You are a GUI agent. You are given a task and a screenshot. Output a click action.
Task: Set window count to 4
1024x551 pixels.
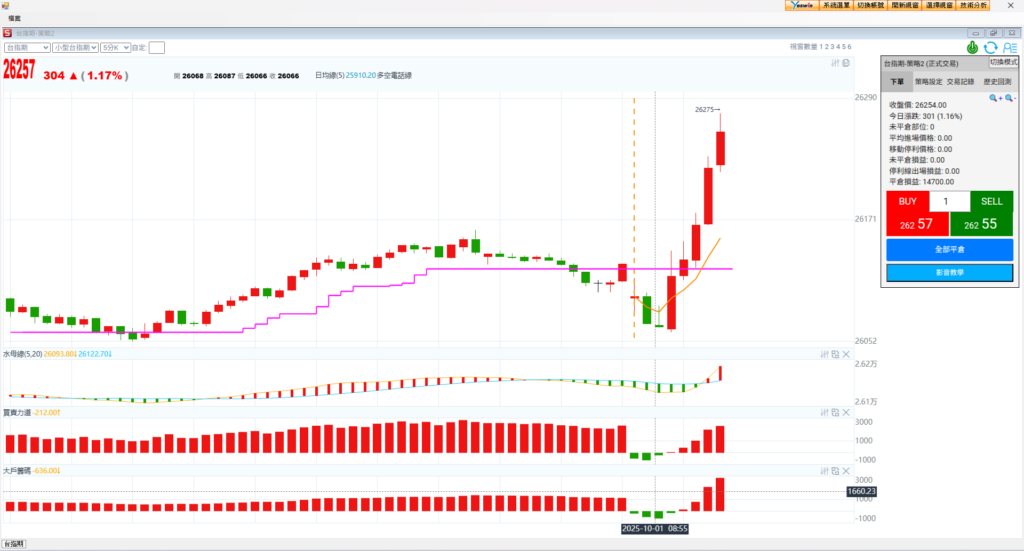point(837,47)
